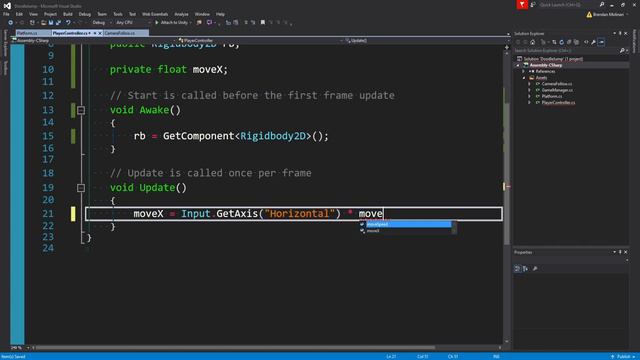Click the Alphabetical sort icon in Properties

point(525,269)
